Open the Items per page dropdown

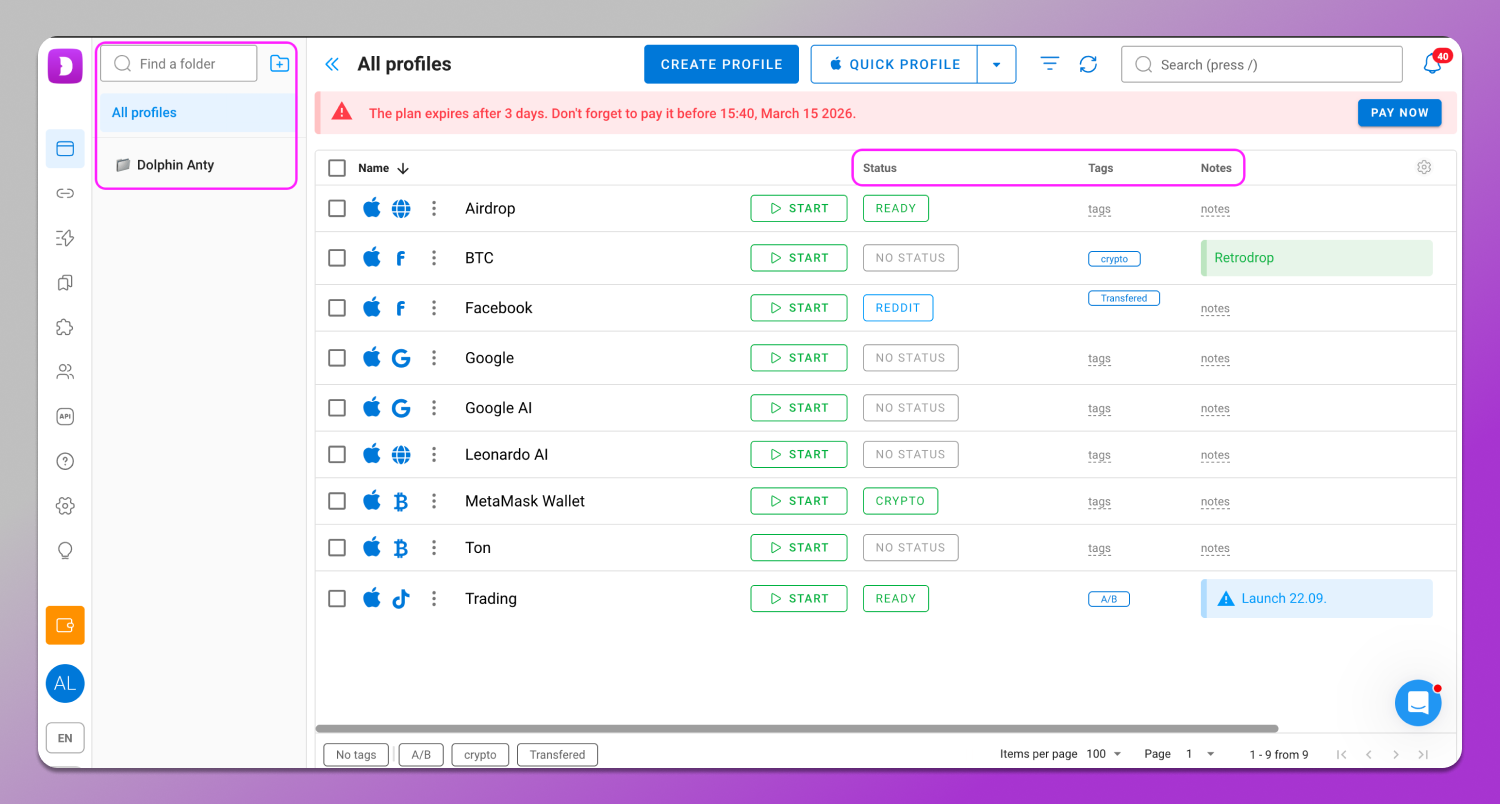click(1104, 754)
